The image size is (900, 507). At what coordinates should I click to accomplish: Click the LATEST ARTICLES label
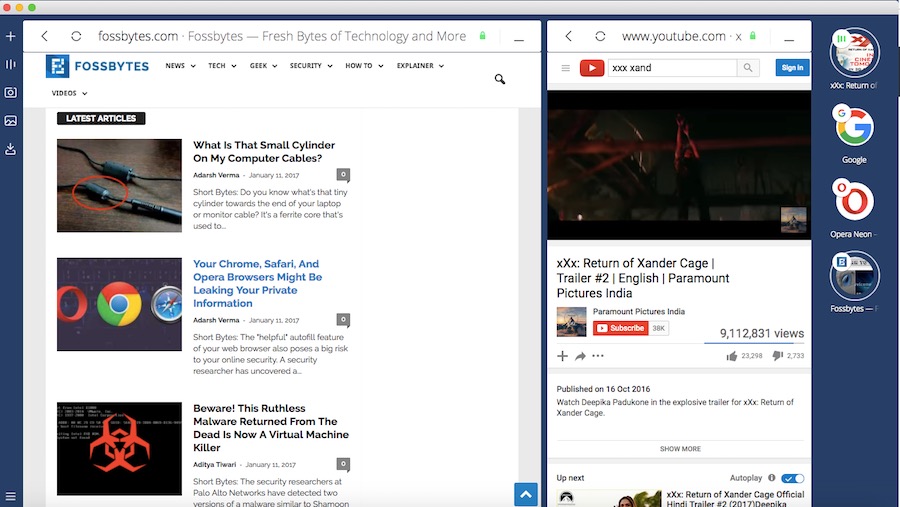coord(101,118)
